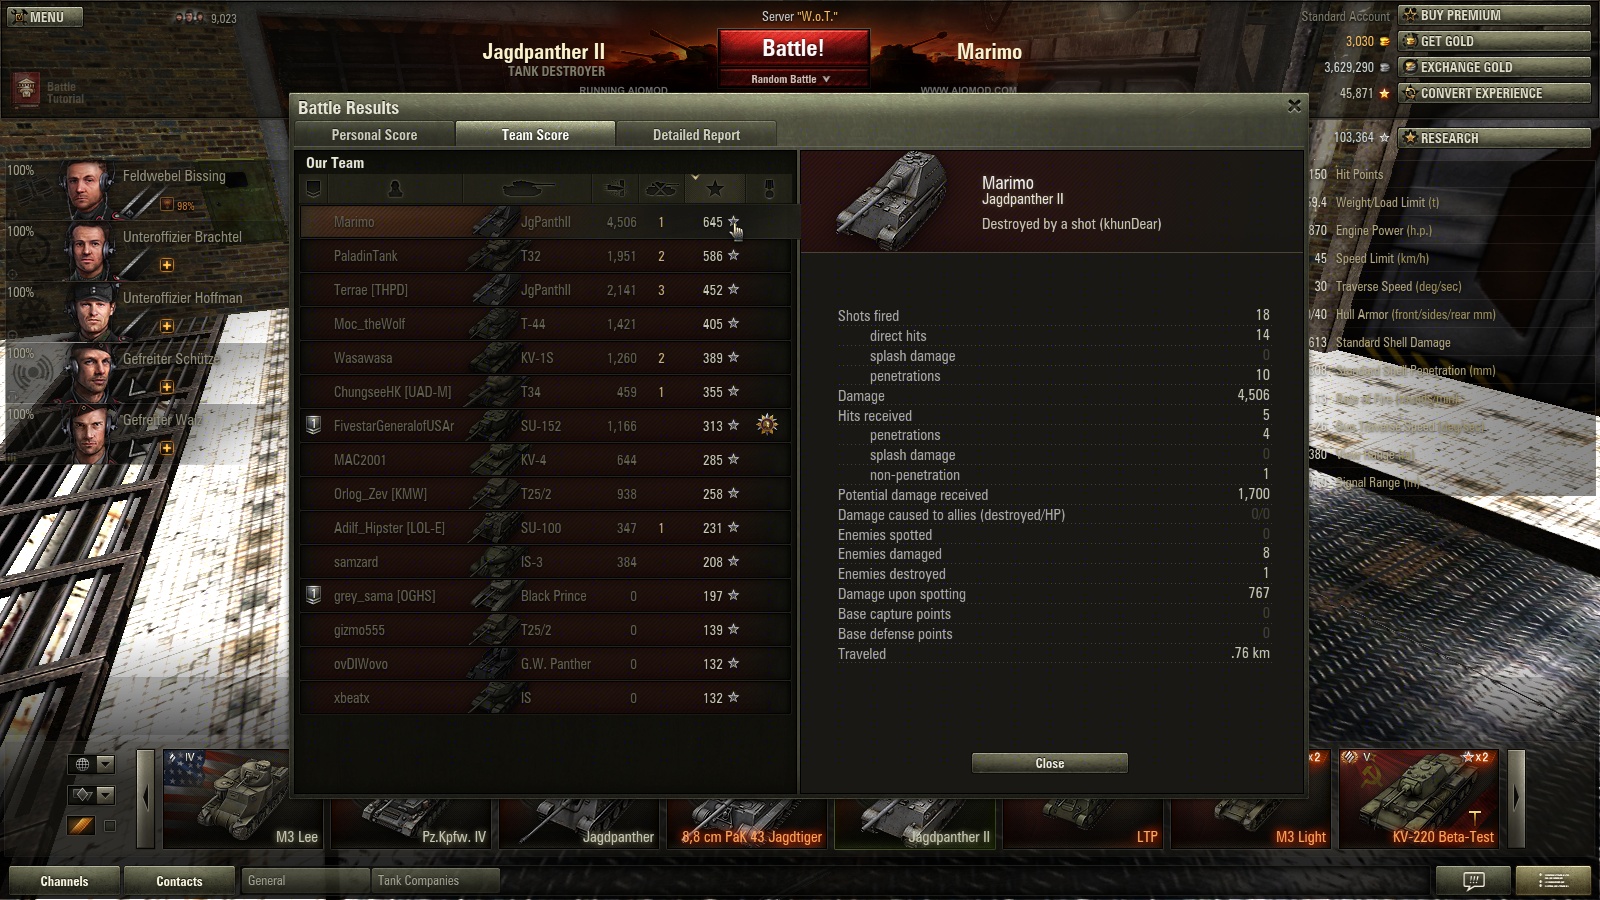Expand the nation filter globe dropdown
This screenshot has width=1600, height=900.
(x=91, y=764)
